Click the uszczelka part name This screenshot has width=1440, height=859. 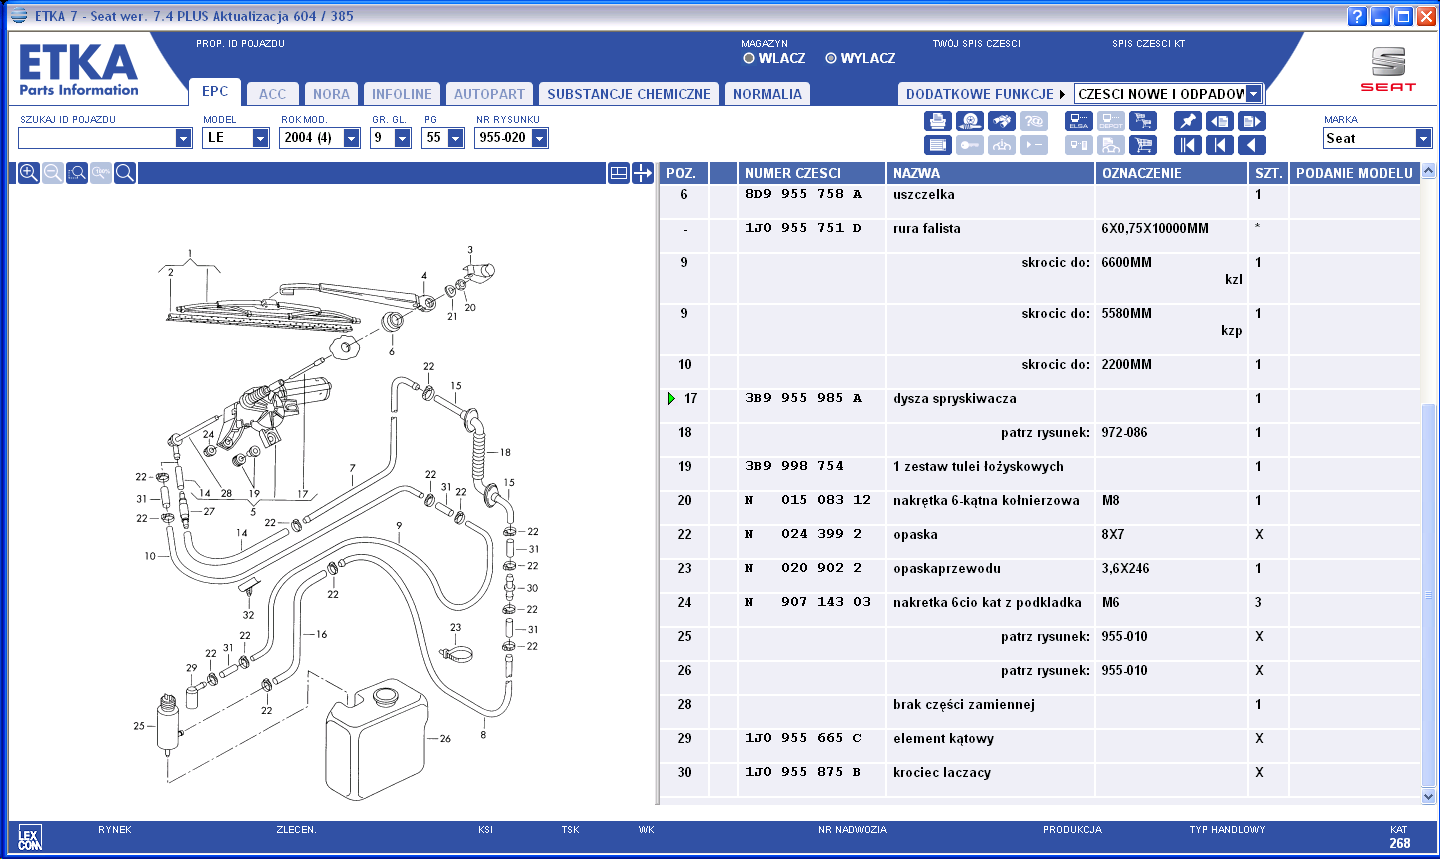(924, 195)
